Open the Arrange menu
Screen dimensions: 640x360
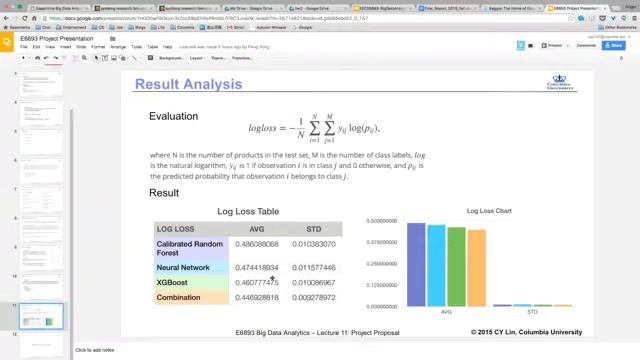[x=118, y=47]
